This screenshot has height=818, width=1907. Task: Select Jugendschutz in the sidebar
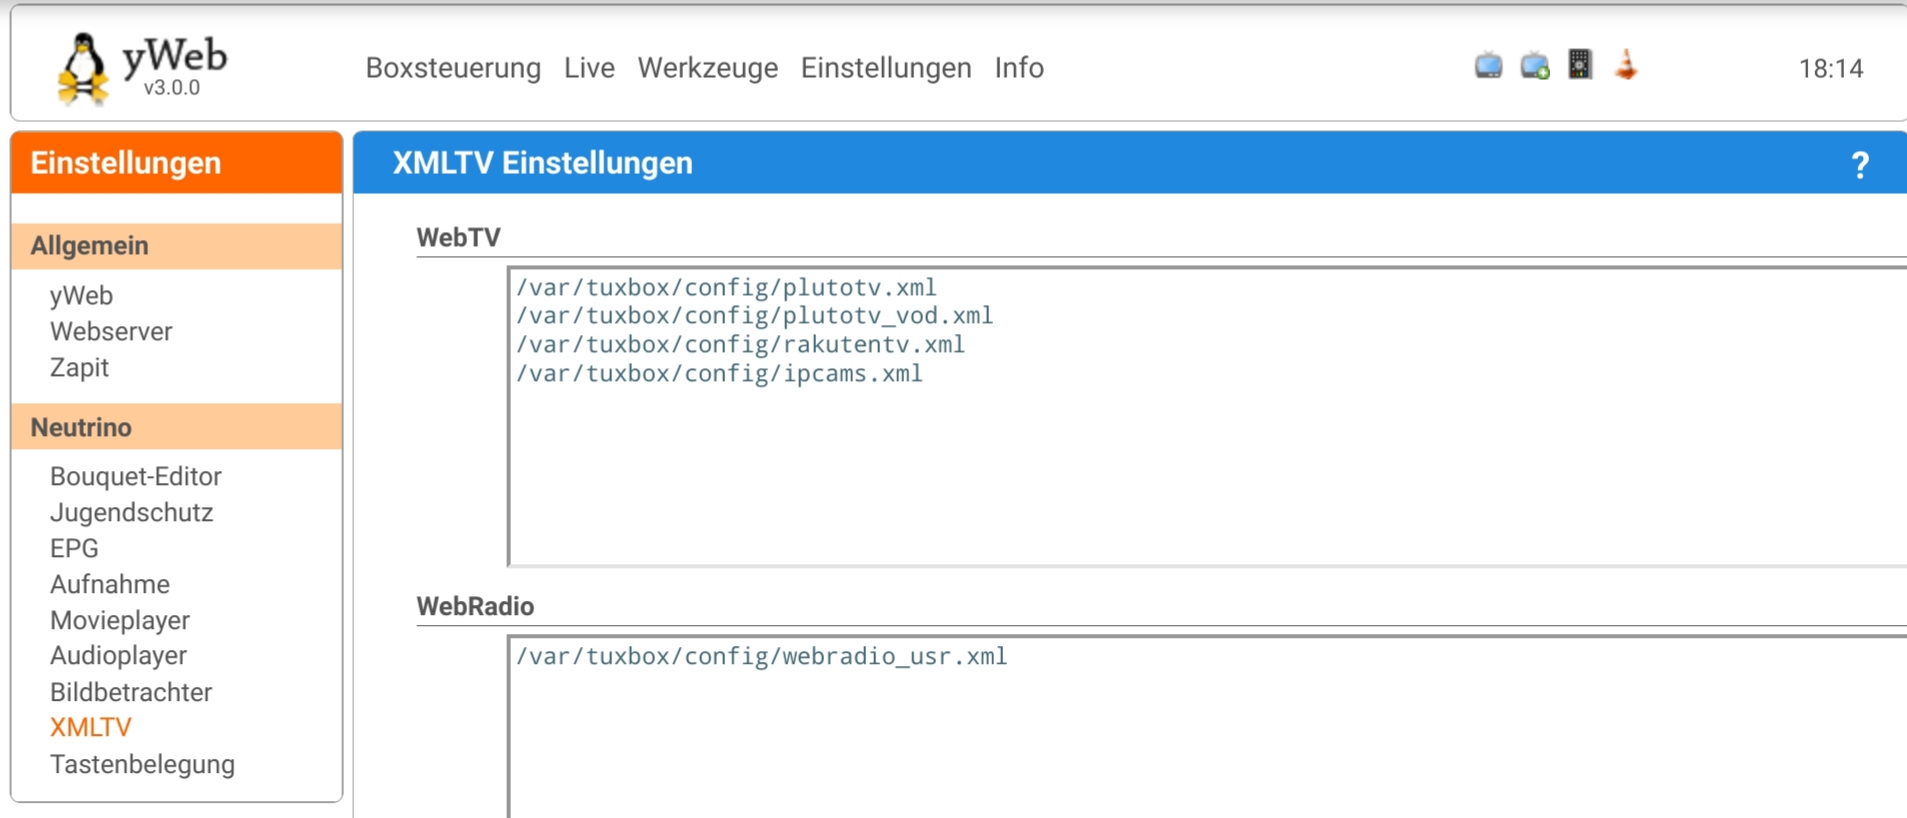pyautogui.click(x=131, y=513)
